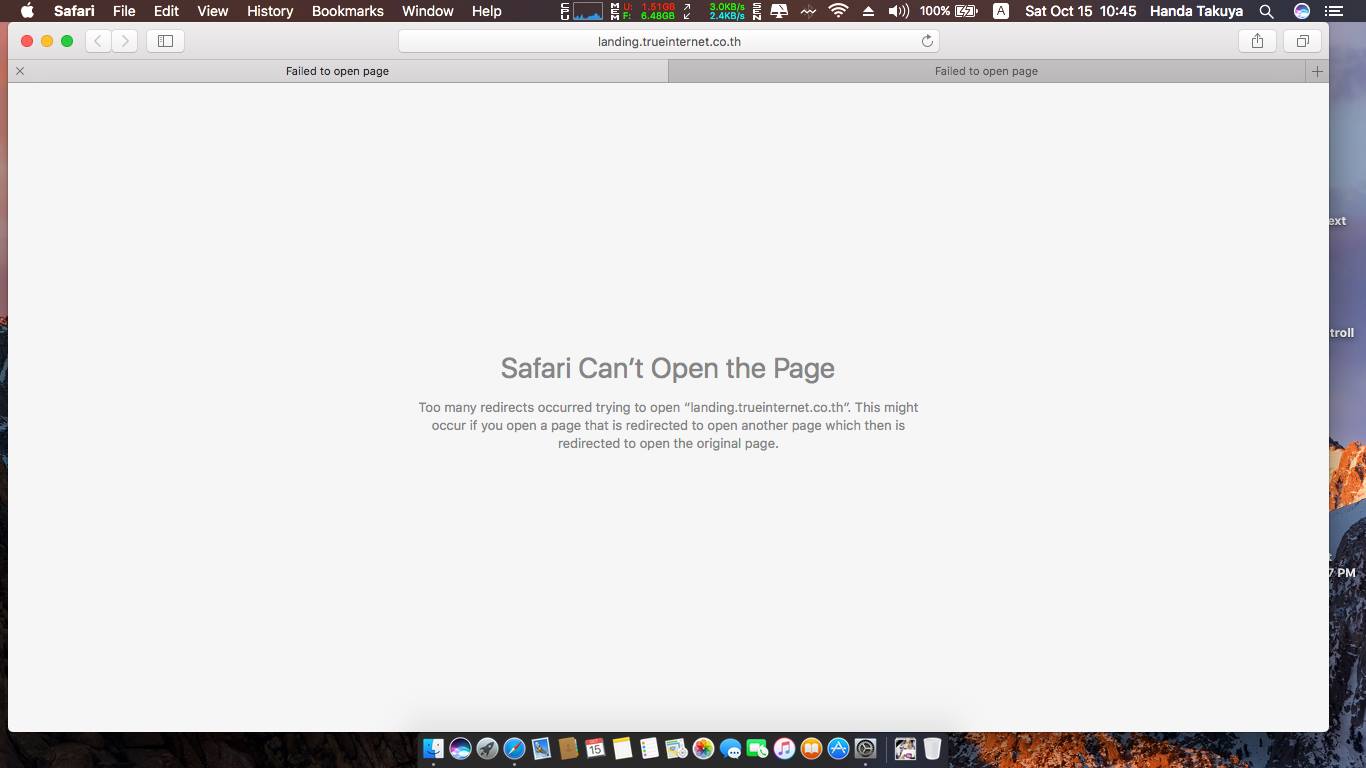Reload the page using the refresh icon
Screen dimensions: 1366x768
point(927,41)
